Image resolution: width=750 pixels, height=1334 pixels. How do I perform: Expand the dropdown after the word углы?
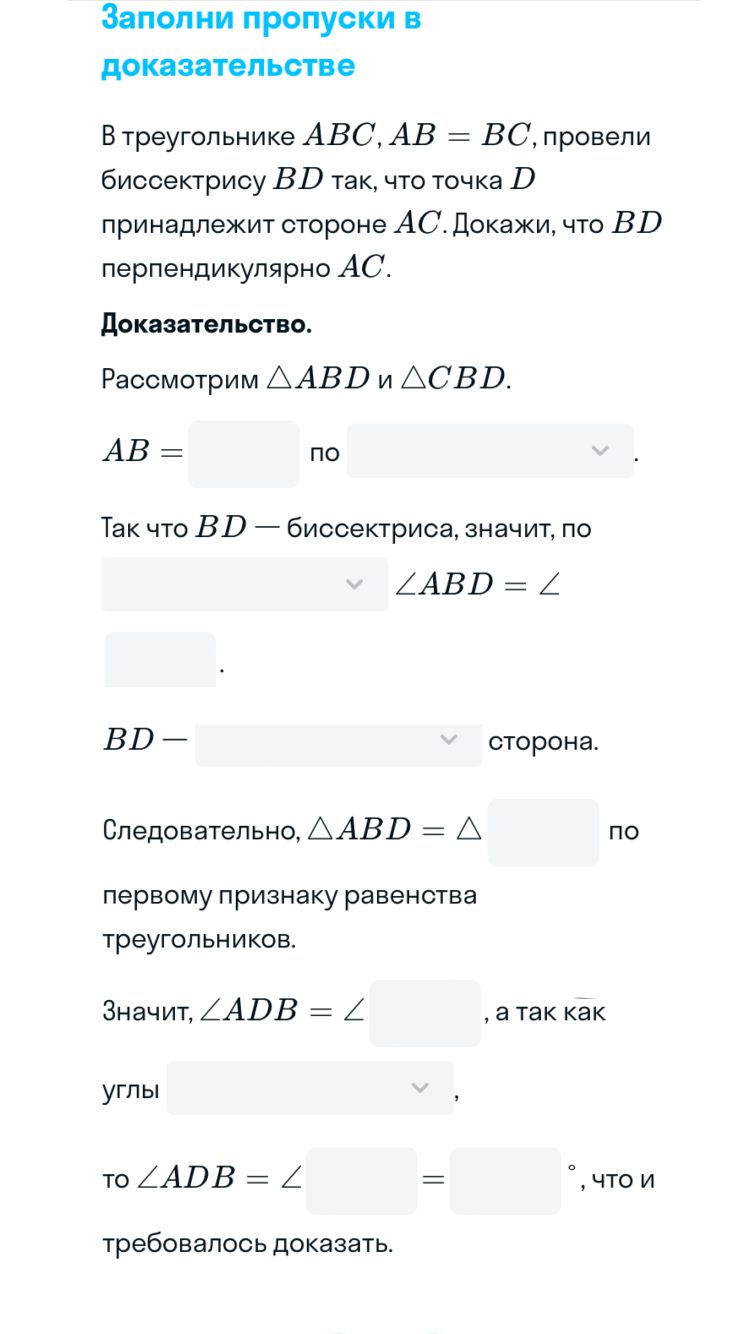[310, 1088]
